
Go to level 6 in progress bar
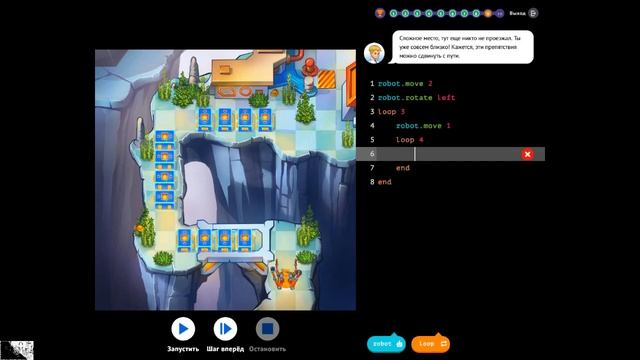coord(453,13)
